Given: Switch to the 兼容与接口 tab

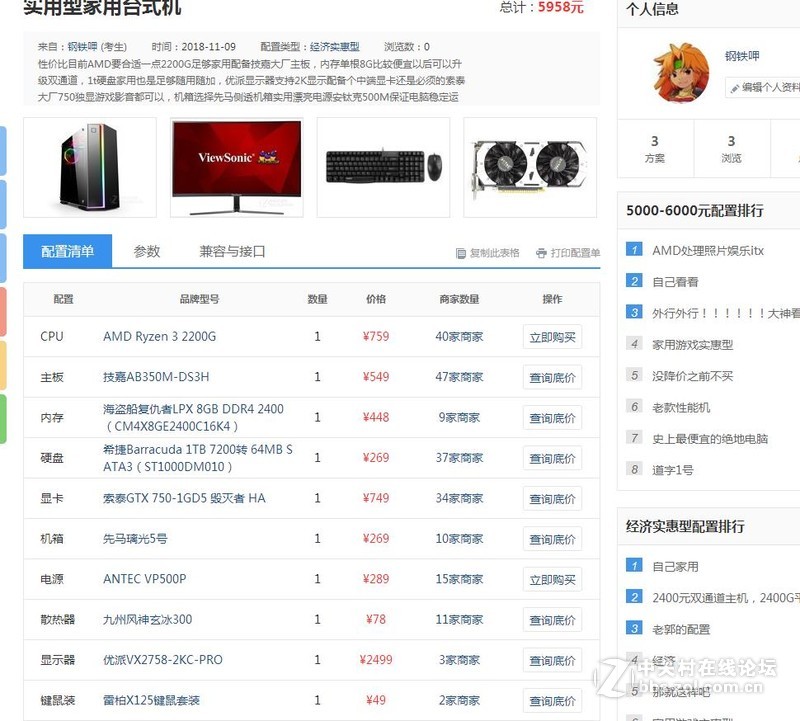Looking at the screenshot, I should 232,251.
